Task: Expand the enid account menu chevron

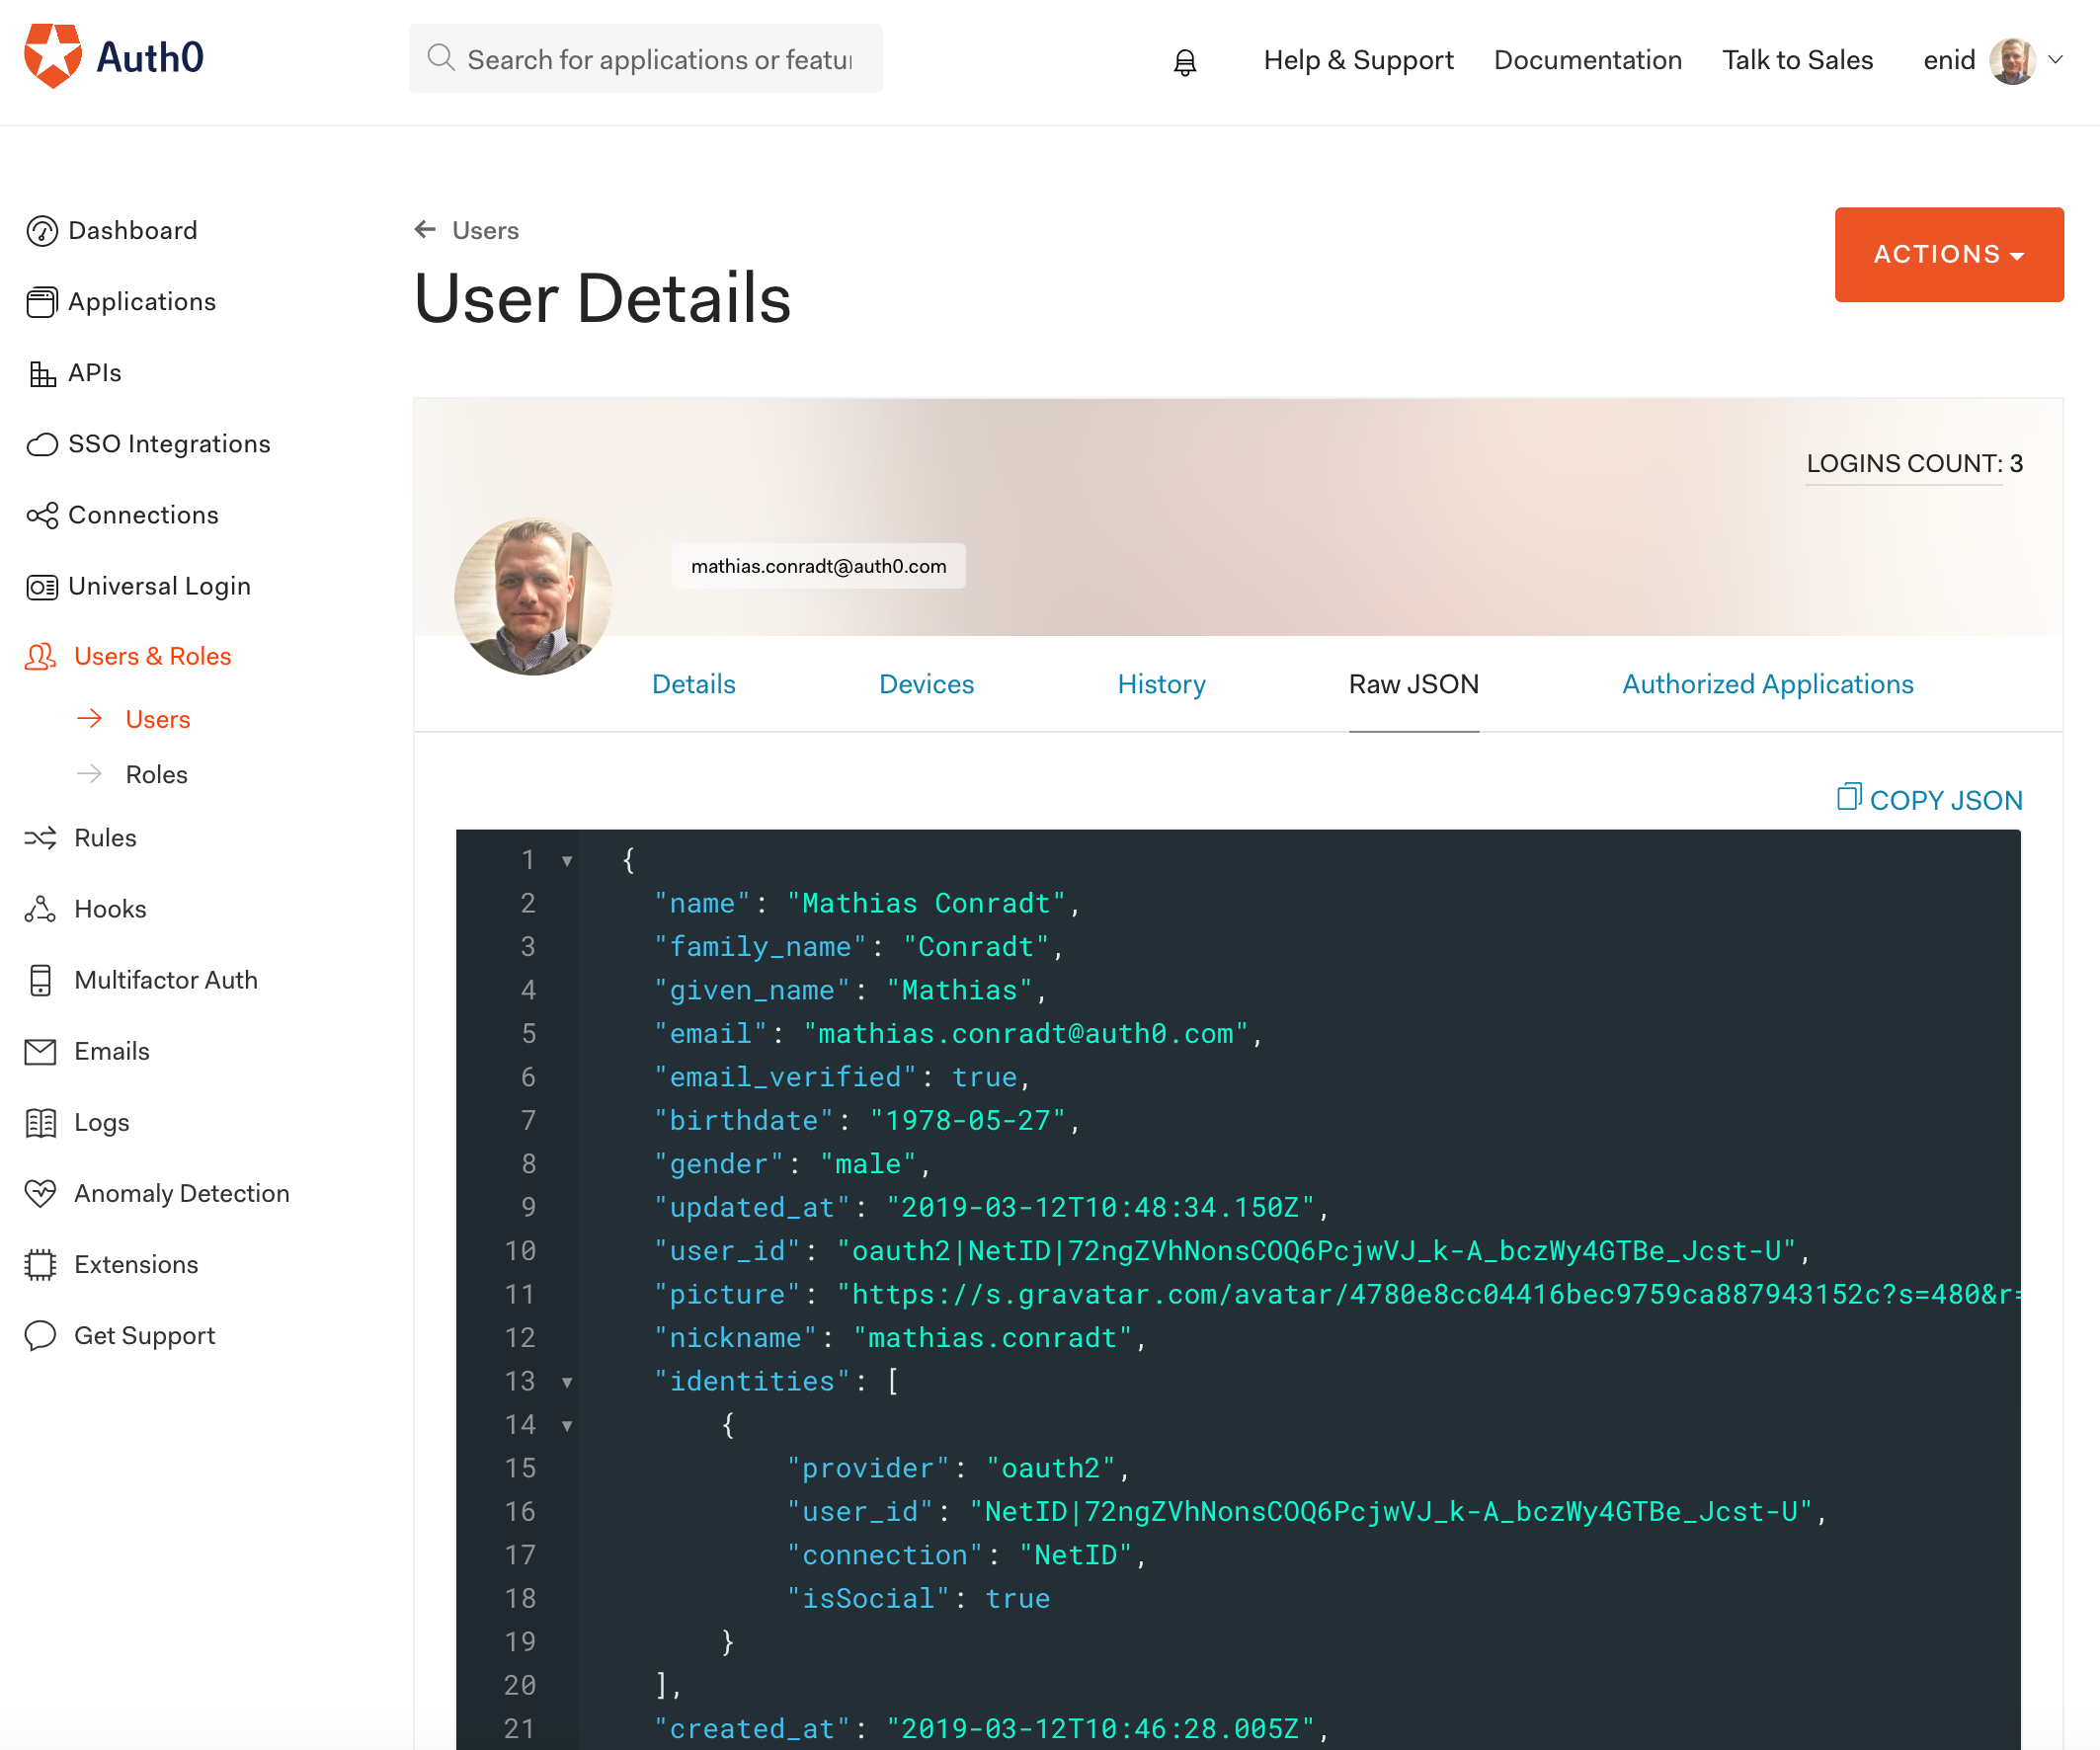Action: (x=2056, y=60)
